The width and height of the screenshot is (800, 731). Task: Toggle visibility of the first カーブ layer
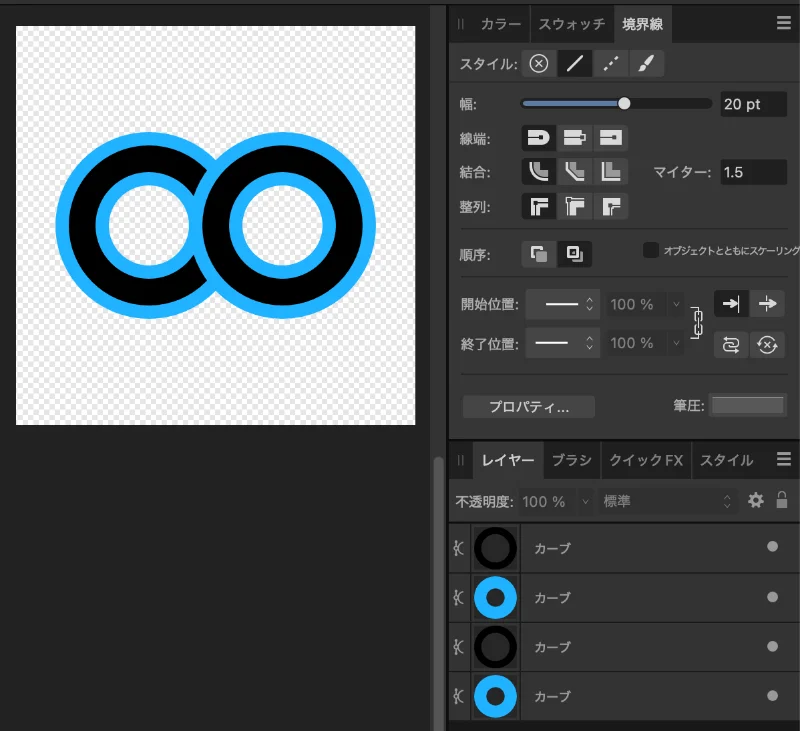pyautogui.click(x=772, y=547)
